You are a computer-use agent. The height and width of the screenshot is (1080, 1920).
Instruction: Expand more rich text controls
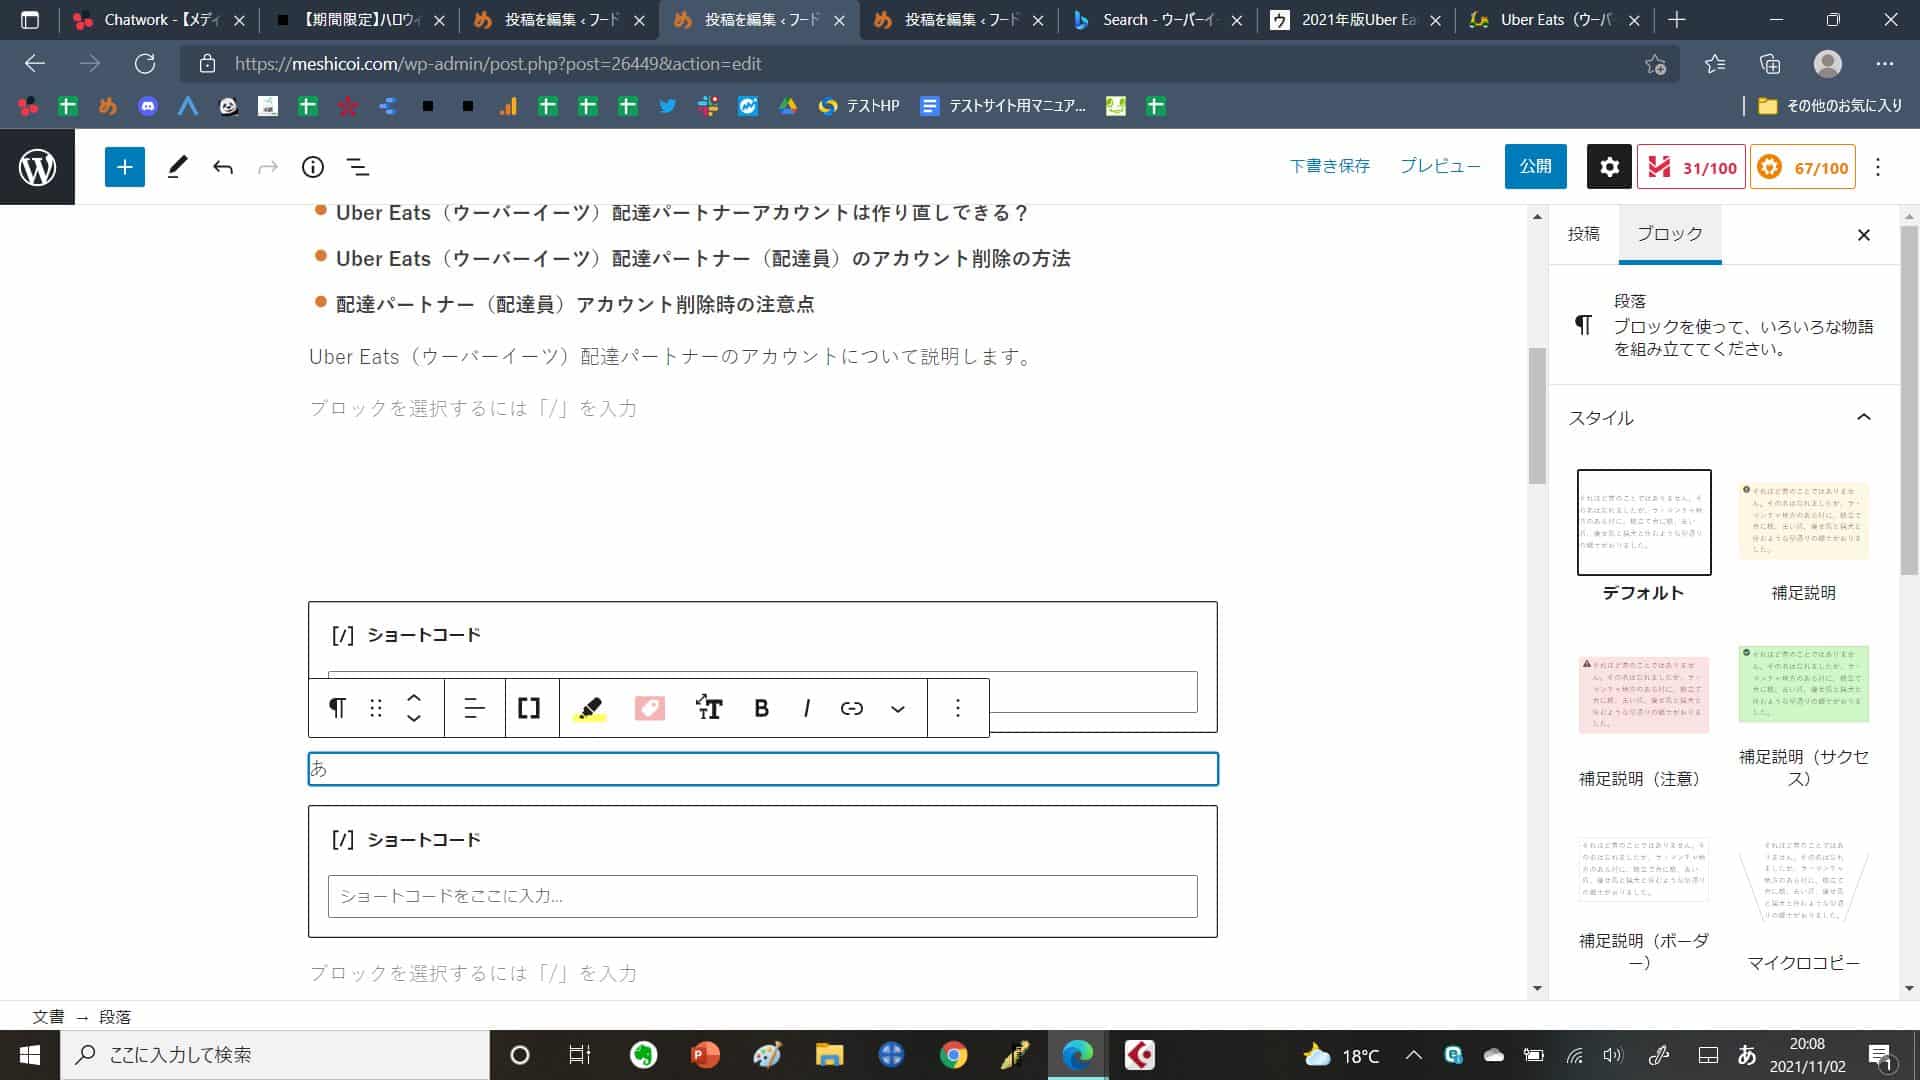pyautogui.click(x=898, y=708)
